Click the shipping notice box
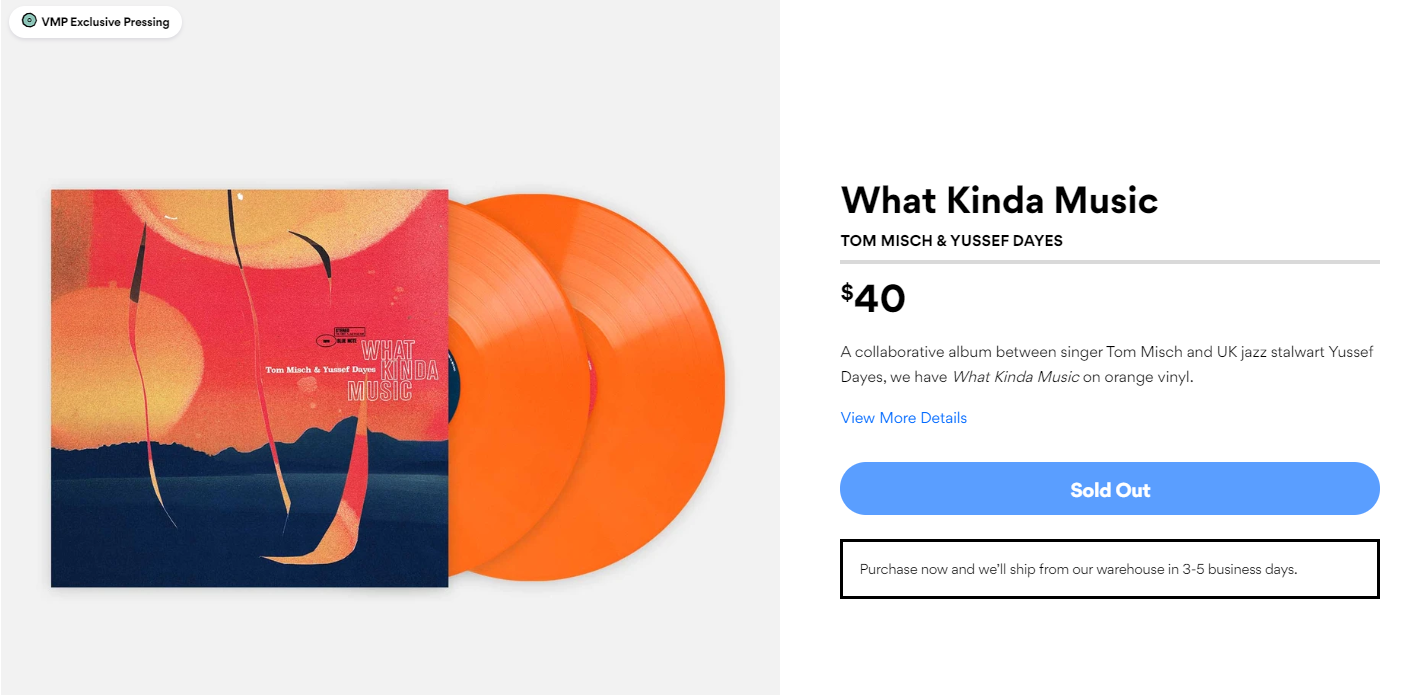Viewport: 1414px width, 695px height. coord(1110,569)
